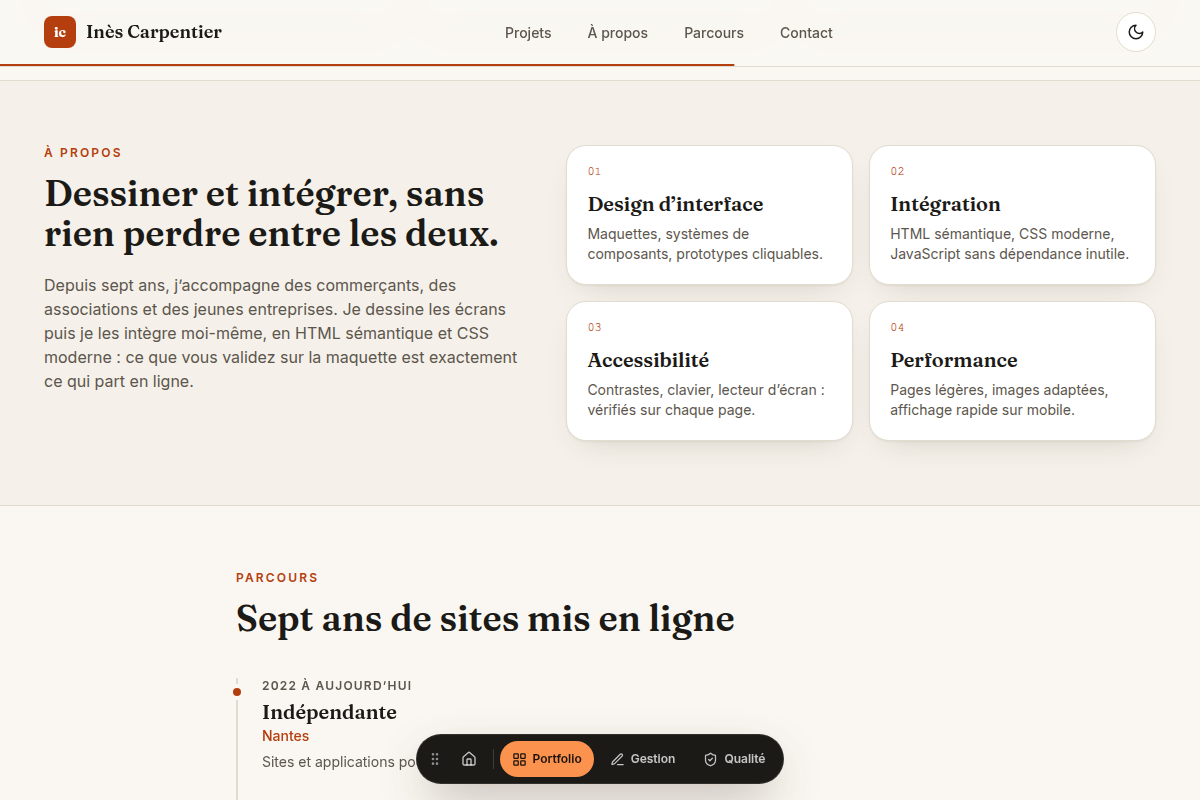Toggle dark mode with moon icon
Image resolution: width=1200 pixels, height=800 pixels.
[1136, 32]
